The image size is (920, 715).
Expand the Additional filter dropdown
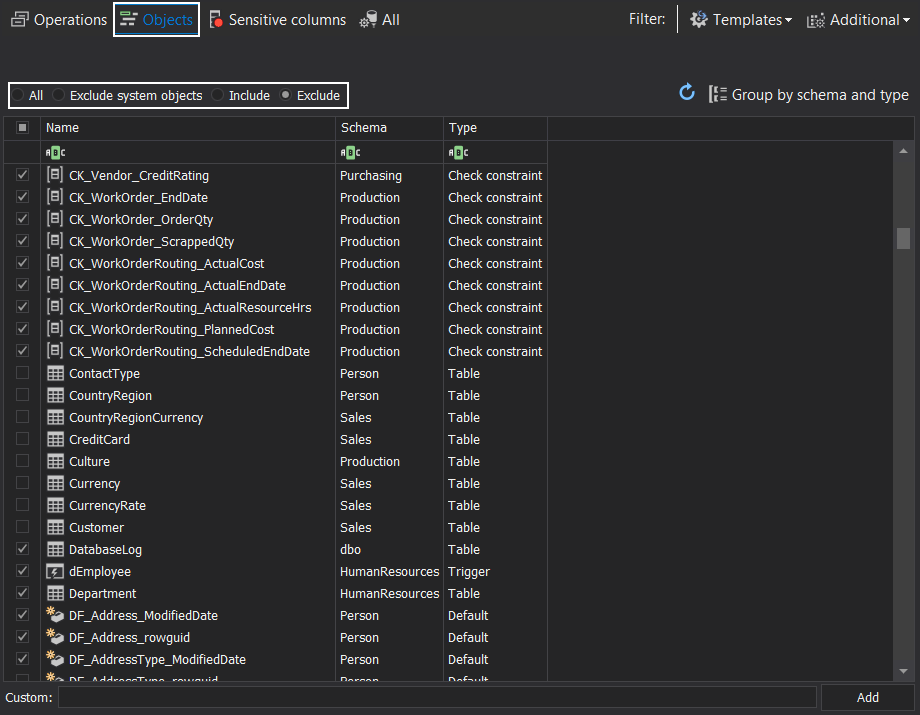click(x=858, y=20)
